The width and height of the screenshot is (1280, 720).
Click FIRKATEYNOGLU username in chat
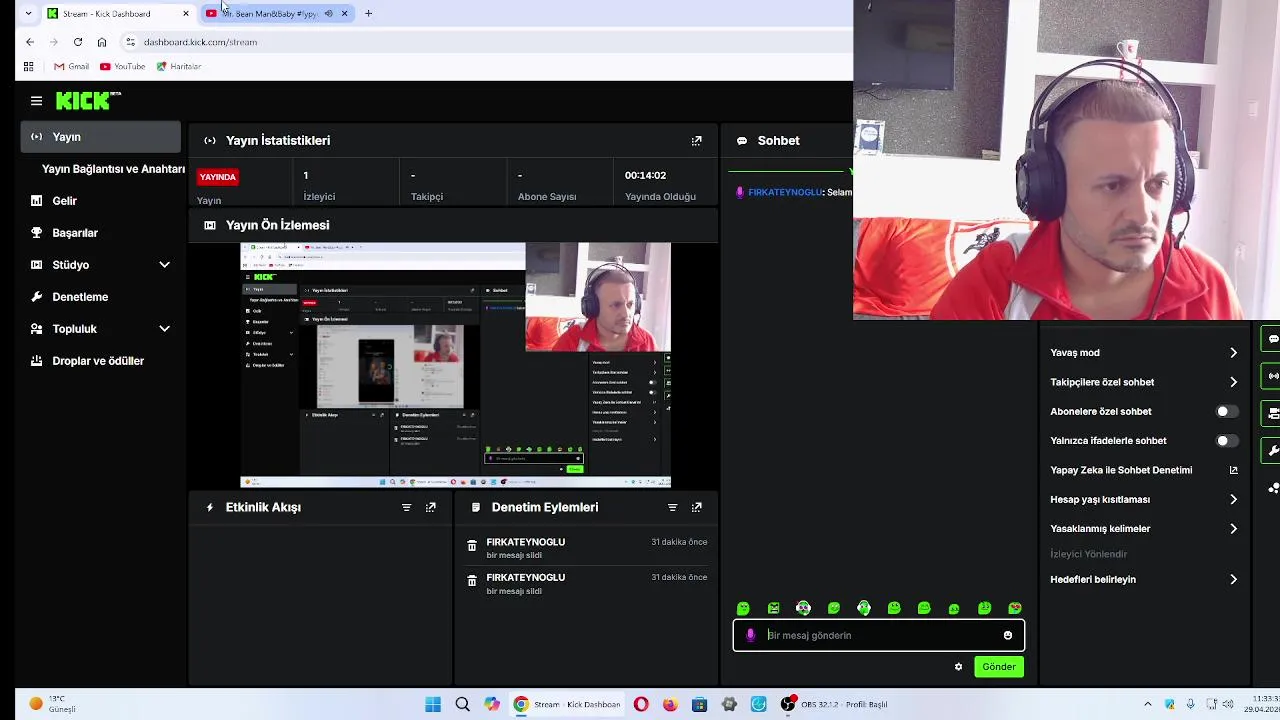point(785,192)
